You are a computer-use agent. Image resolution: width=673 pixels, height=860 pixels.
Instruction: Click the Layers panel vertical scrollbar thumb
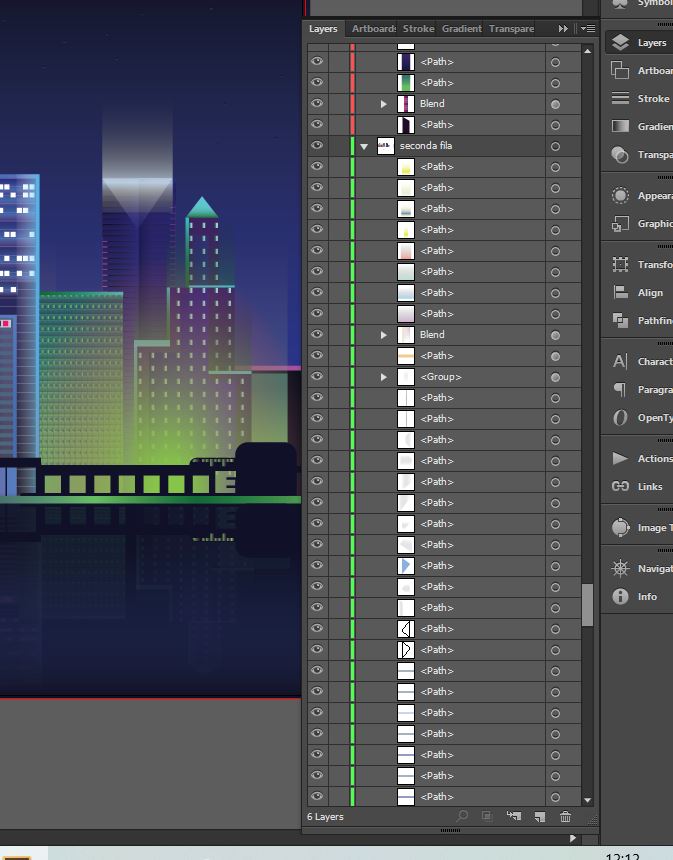point(587,604)
